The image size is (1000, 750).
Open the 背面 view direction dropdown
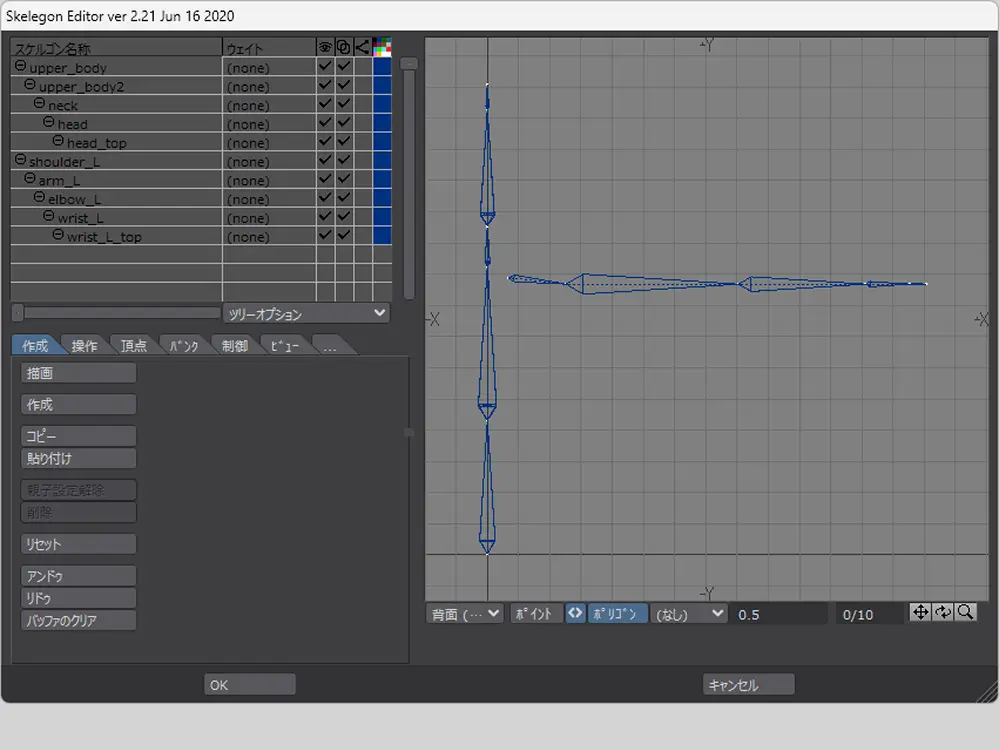pos(464,614)
